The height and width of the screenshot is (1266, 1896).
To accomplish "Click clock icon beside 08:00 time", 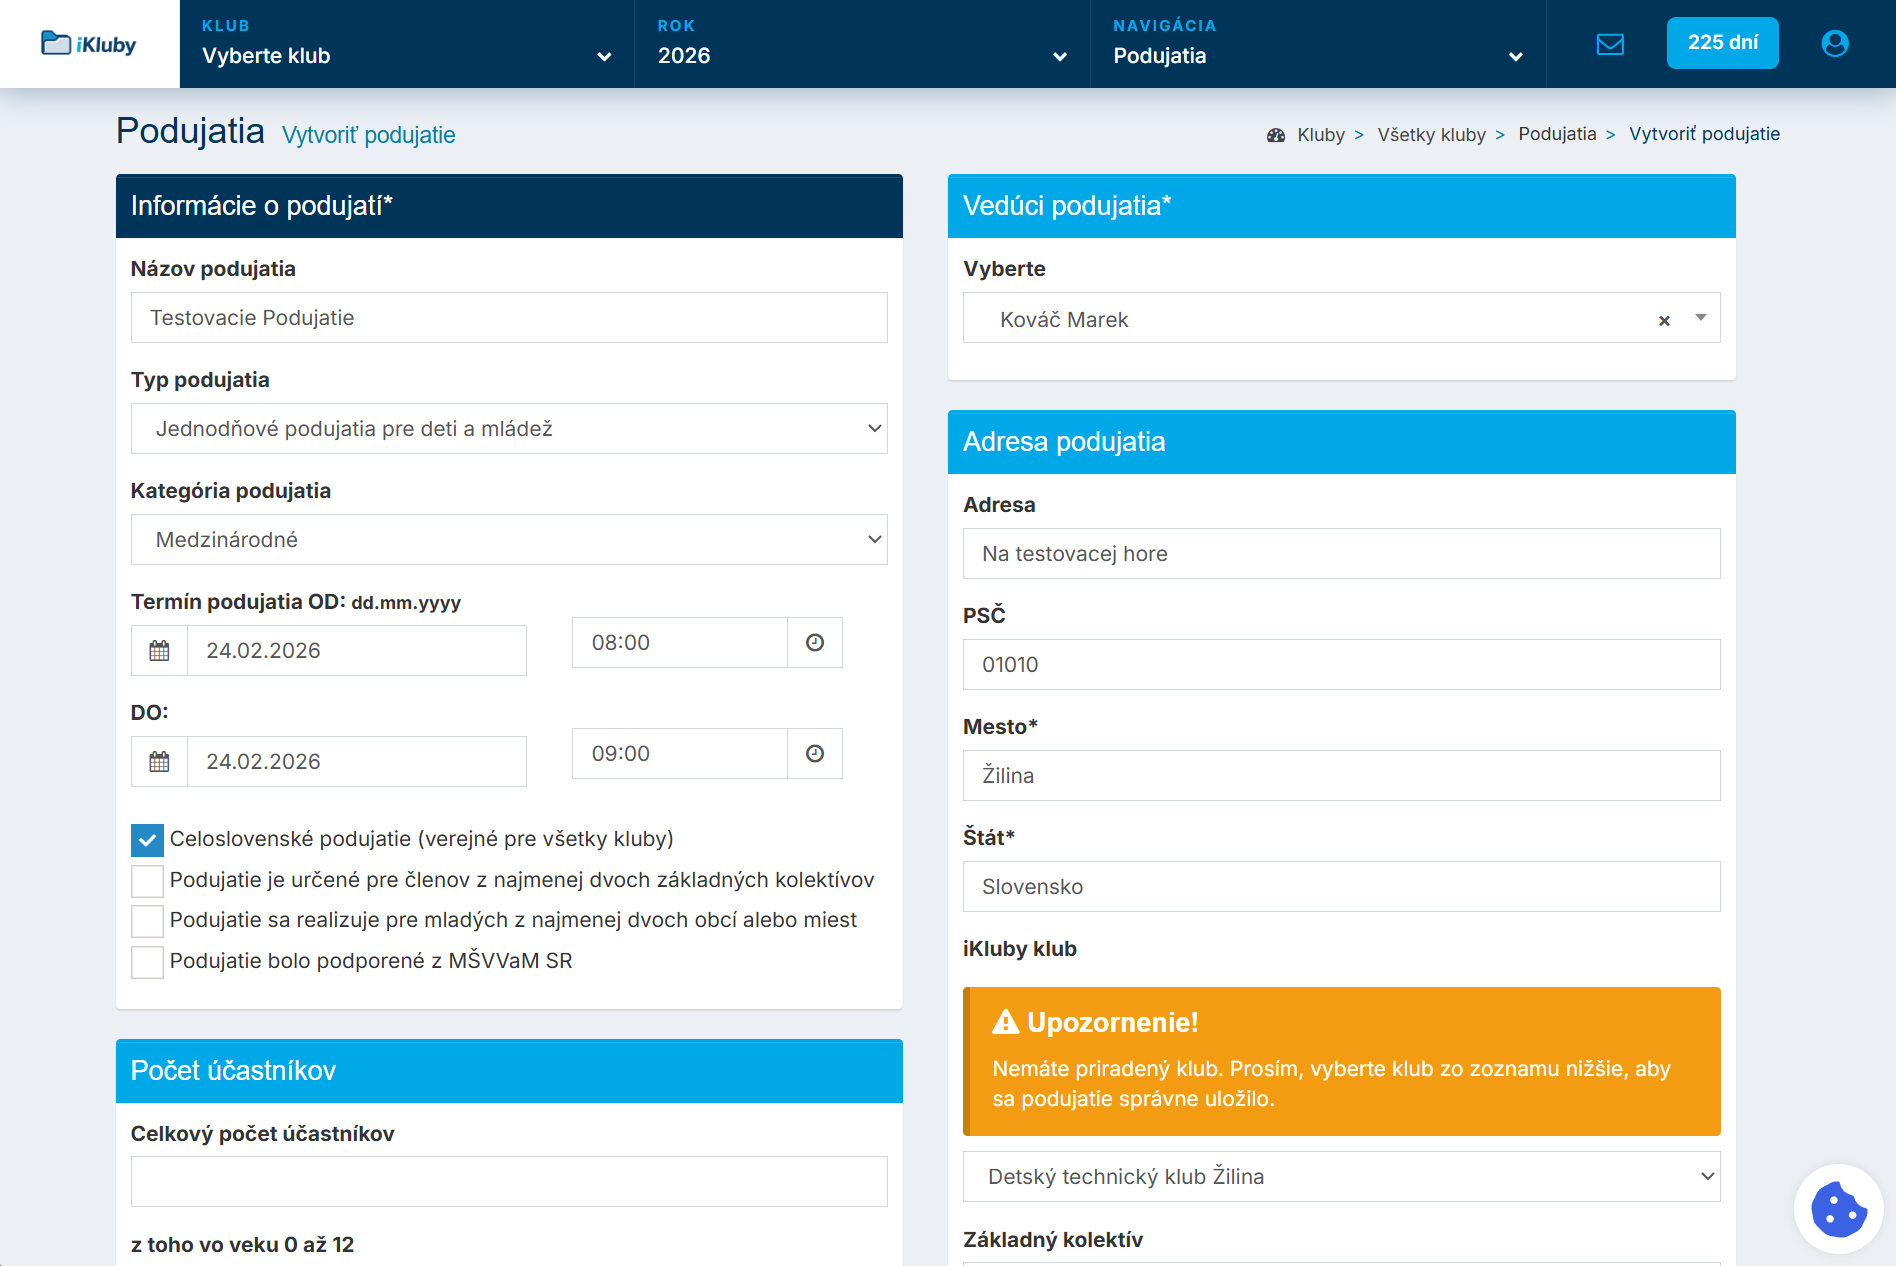I will coord(815,643).
